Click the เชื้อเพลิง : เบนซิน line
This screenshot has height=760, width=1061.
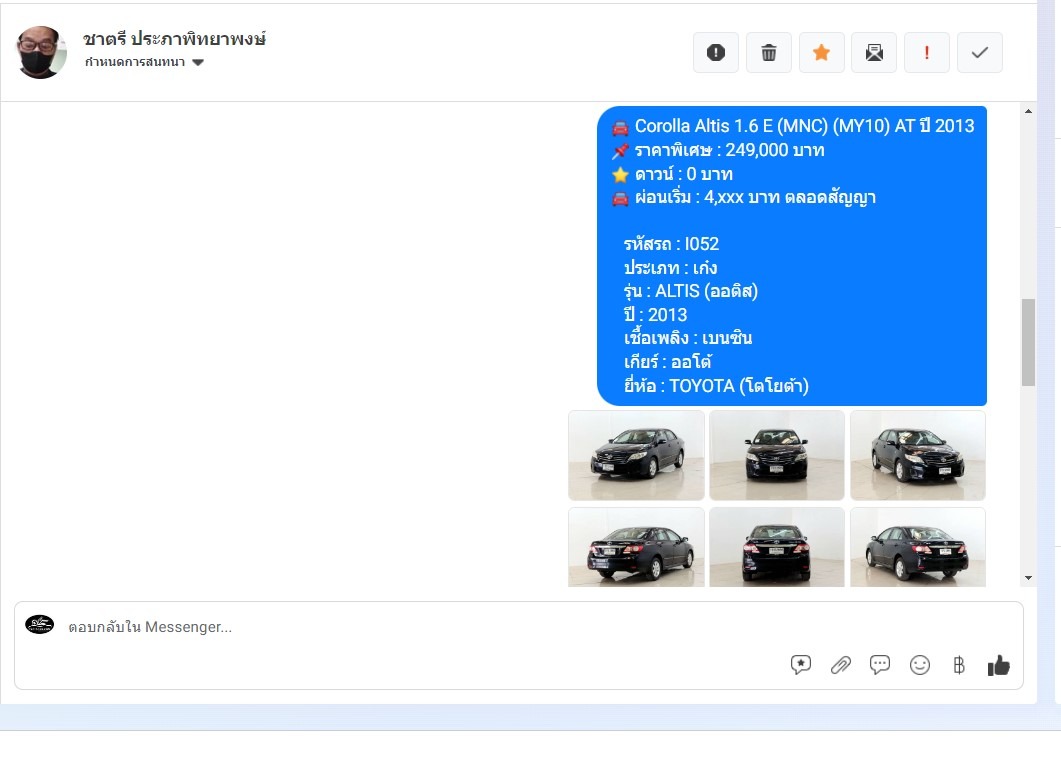687,338
